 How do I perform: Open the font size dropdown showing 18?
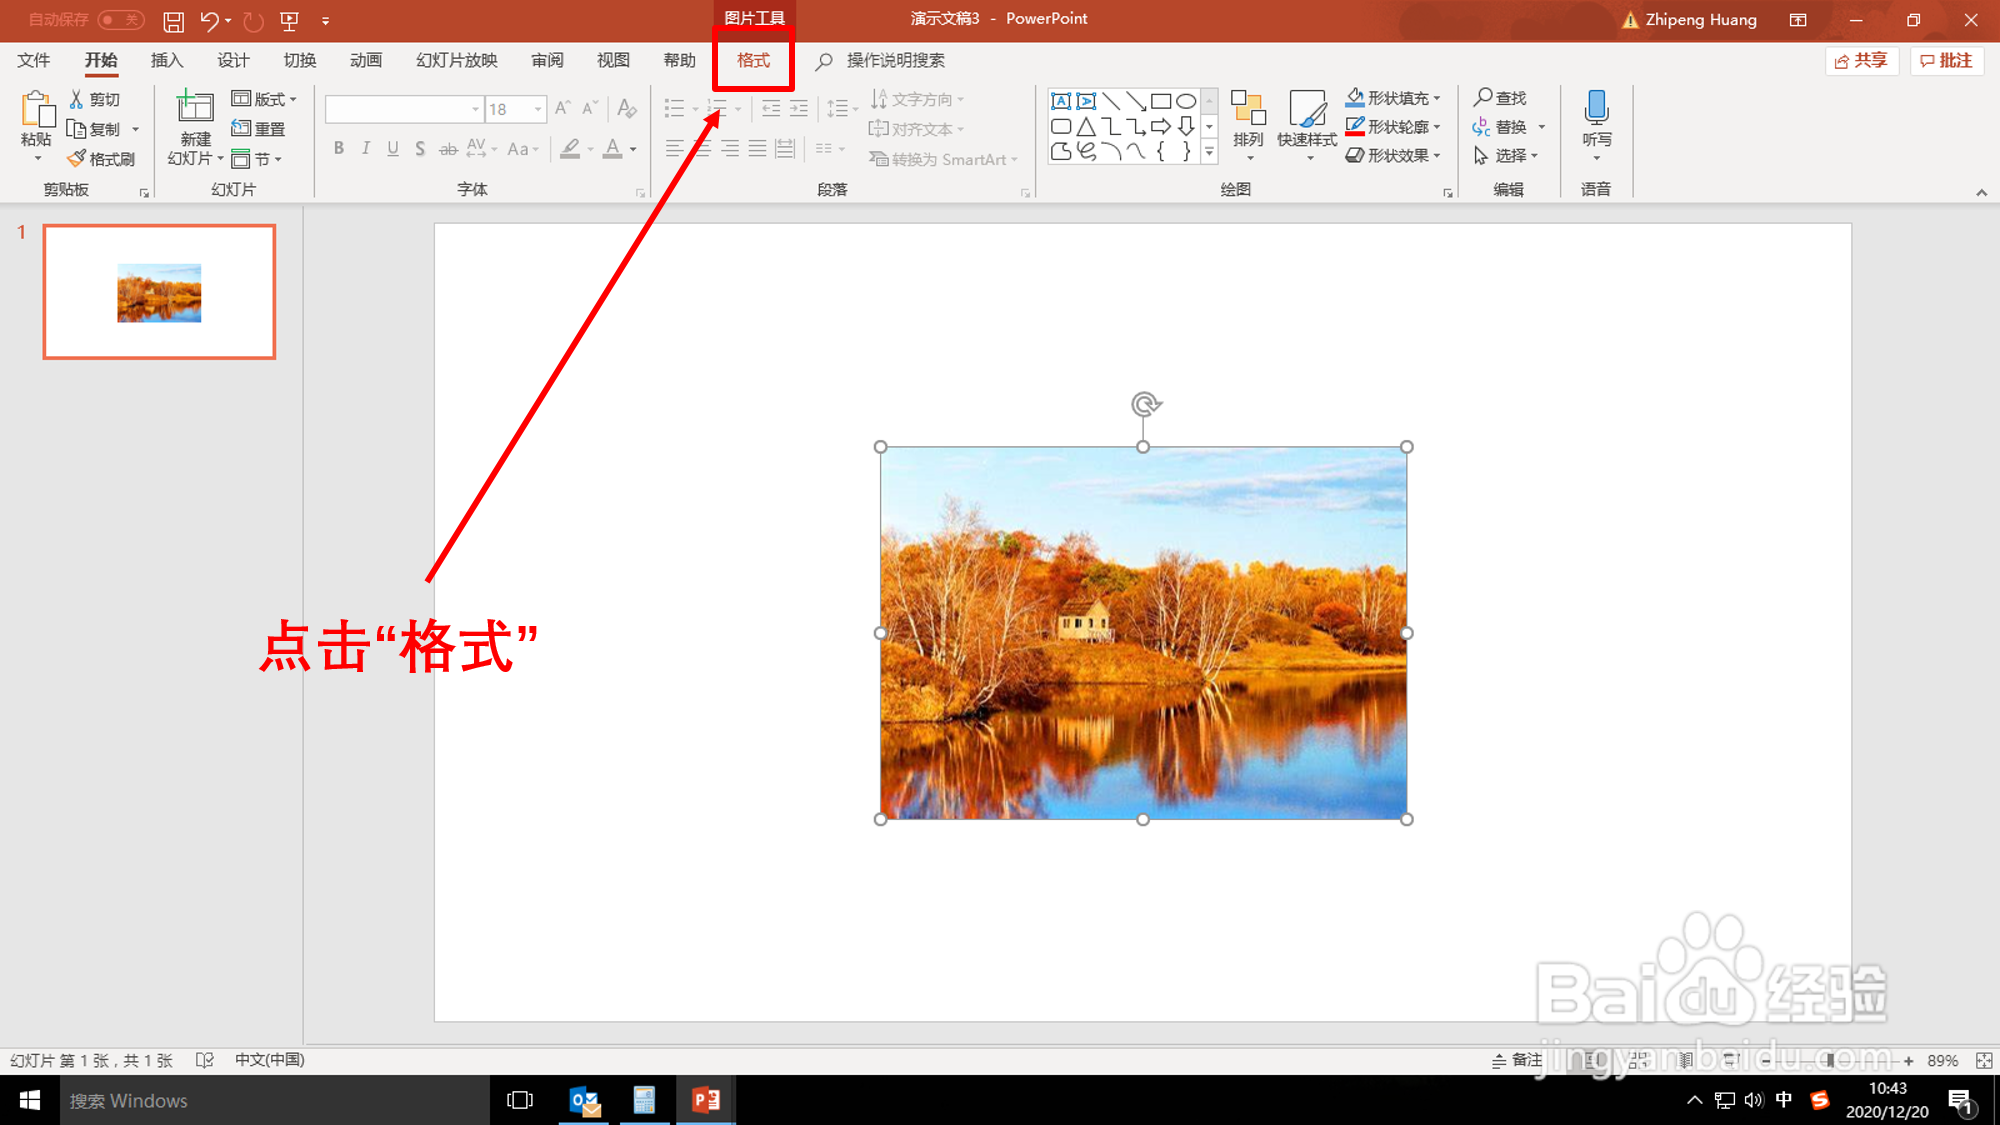(x=538, y=109)
